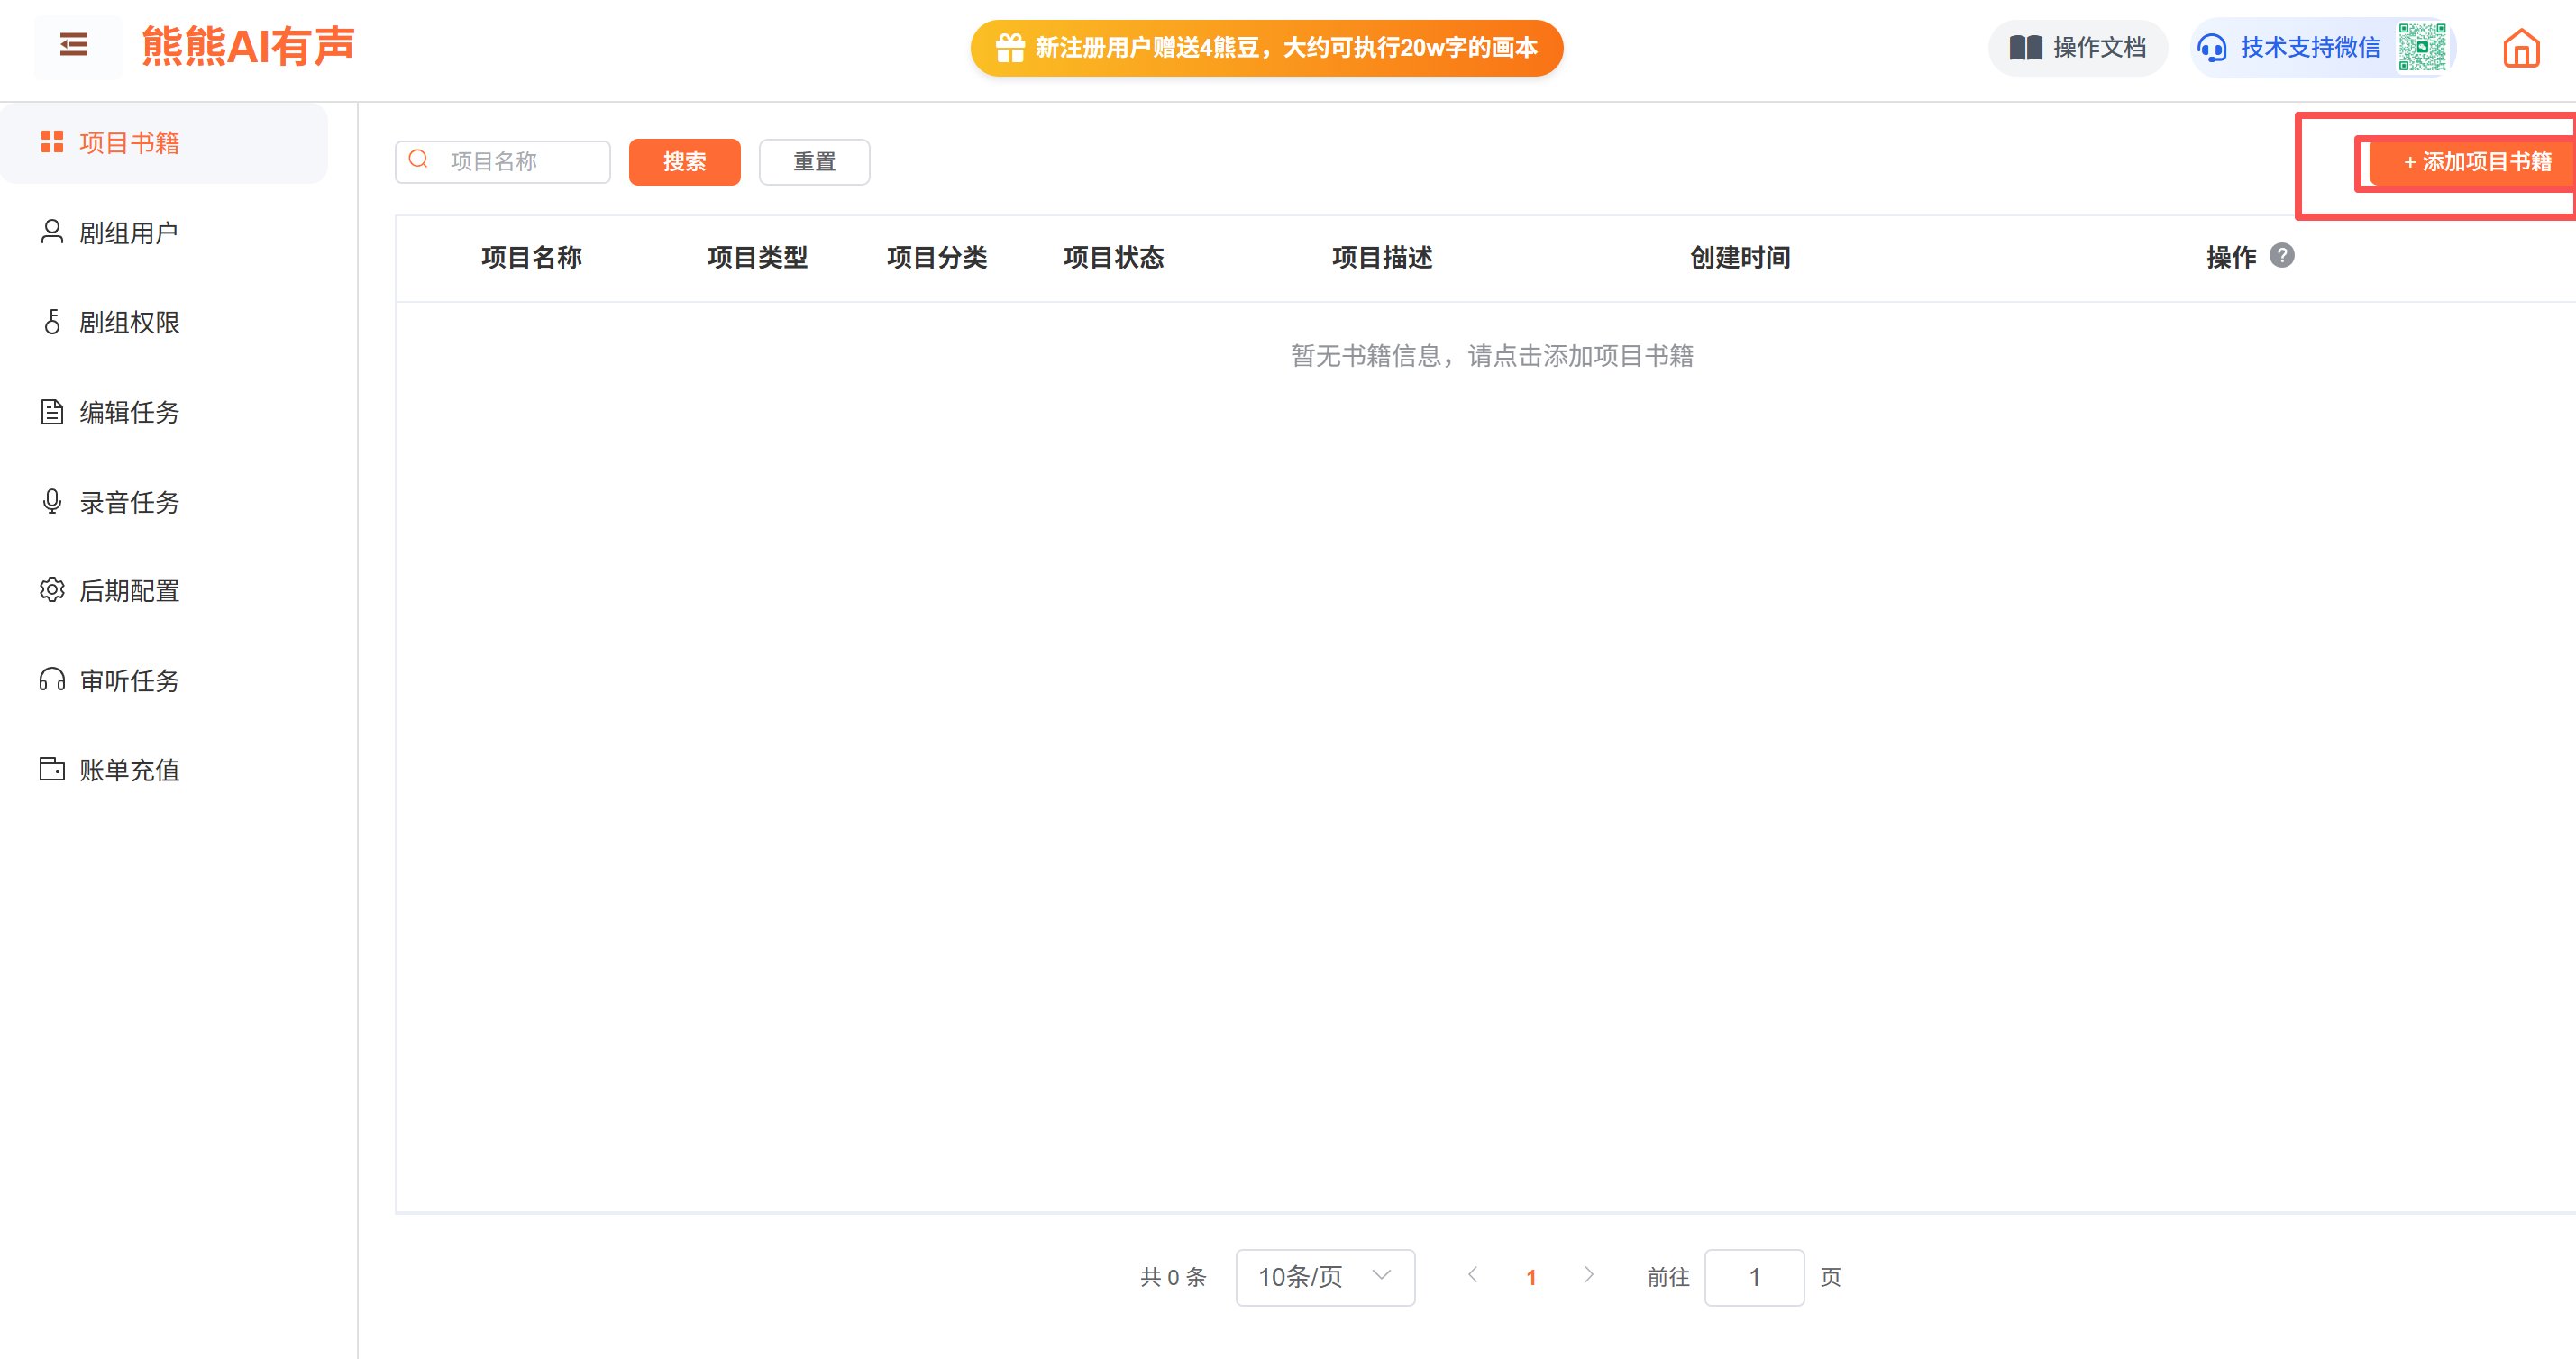Open 操作文档 documentation
This screenshot has width=2576, height=1359.
[x=2078, y=48]
